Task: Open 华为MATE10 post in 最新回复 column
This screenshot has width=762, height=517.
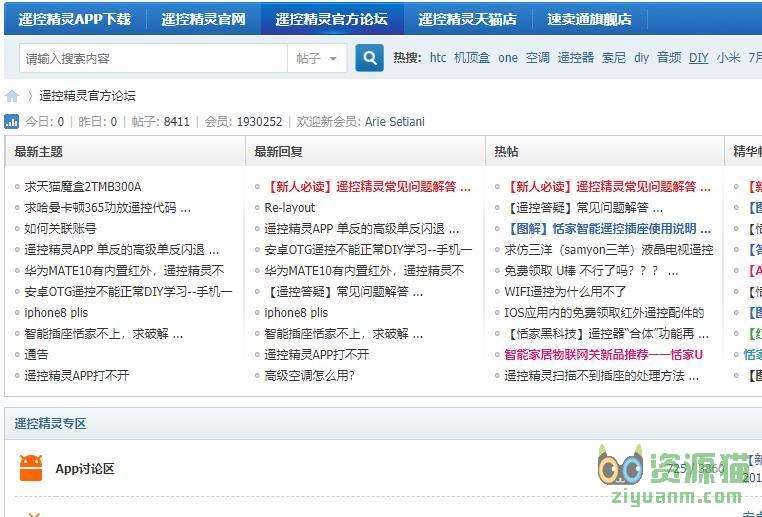Action: click(364, 270)
